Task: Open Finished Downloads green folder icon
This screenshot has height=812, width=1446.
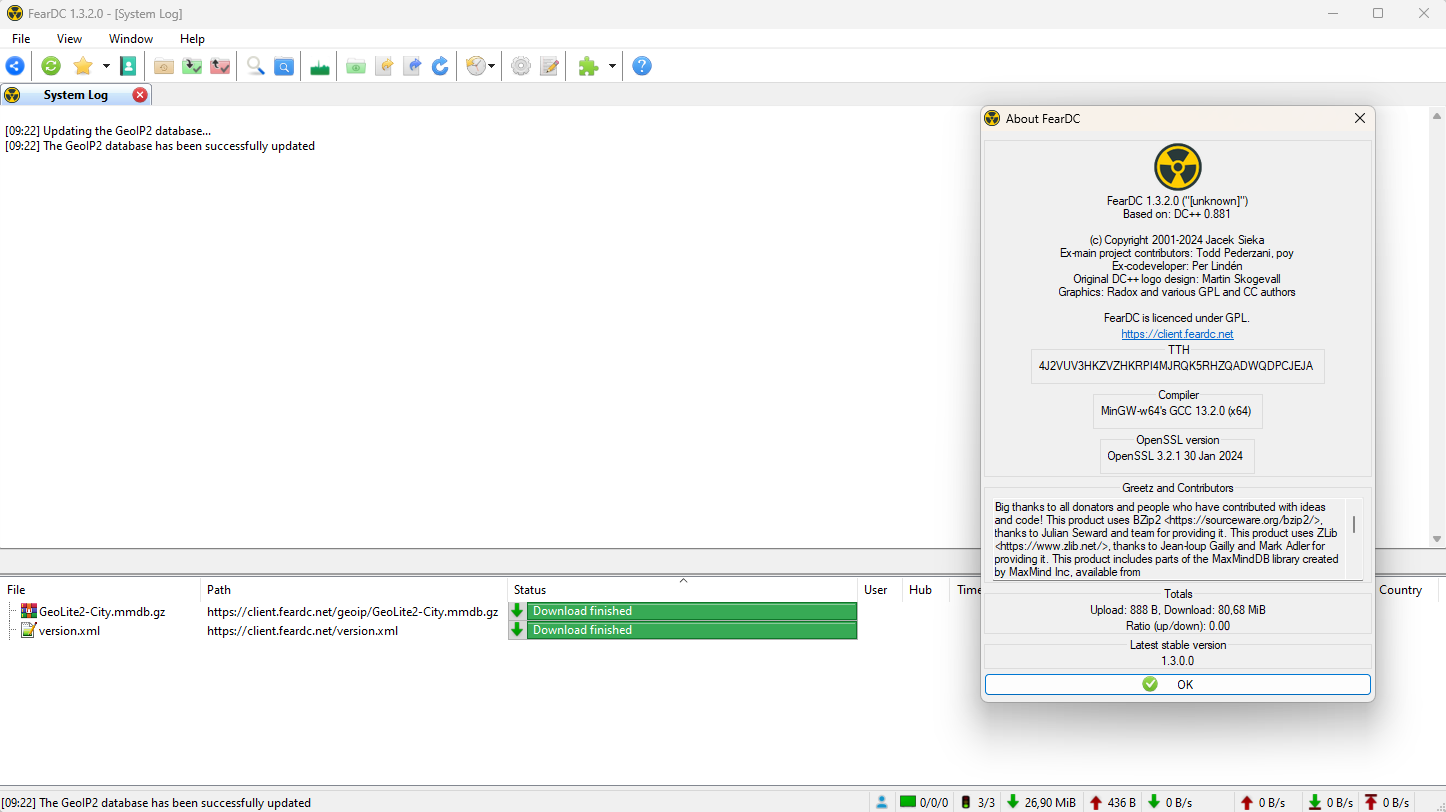Action: coord(192,66)
